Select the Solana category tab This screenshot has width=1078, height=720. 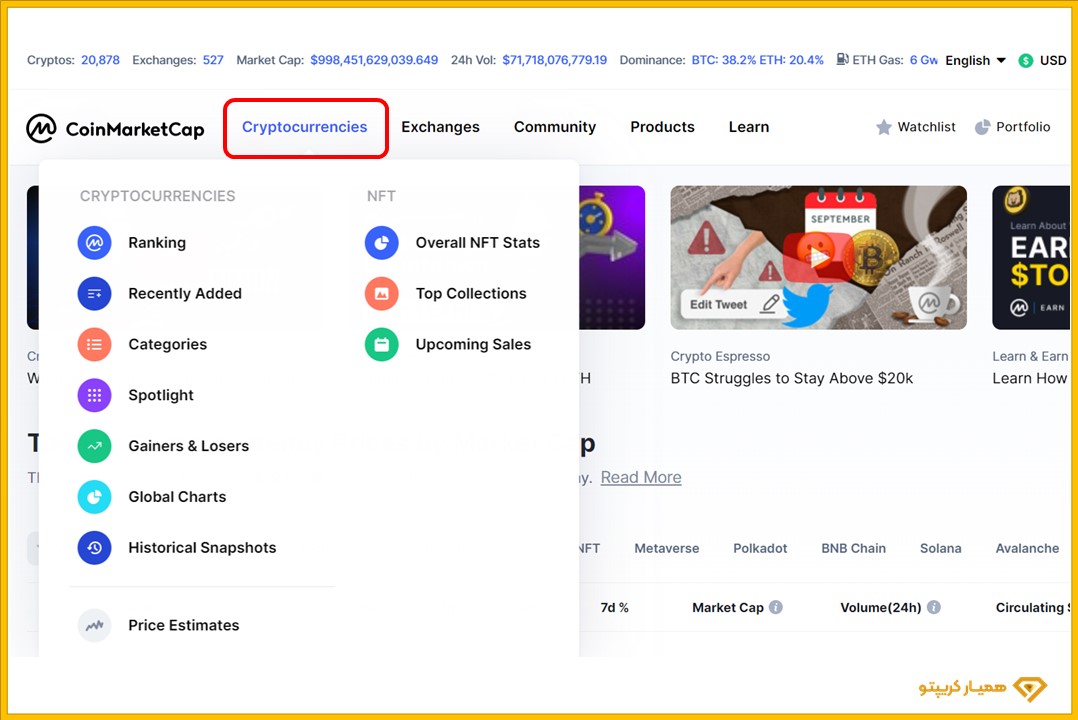point(940,549)
